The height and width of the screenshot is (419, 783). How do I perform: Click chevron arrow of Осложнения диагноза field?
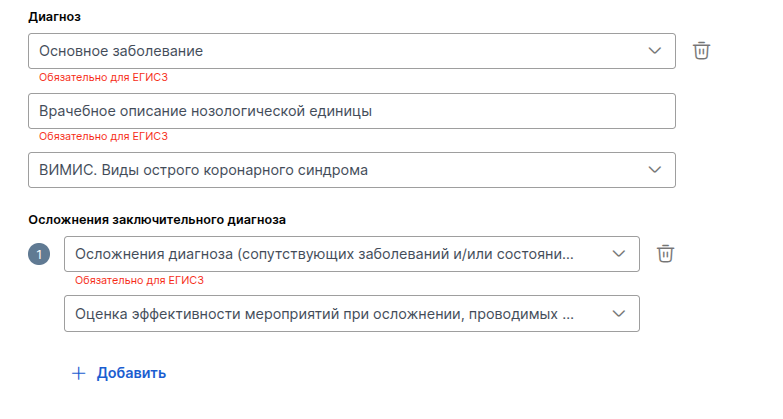click(619, 254)
